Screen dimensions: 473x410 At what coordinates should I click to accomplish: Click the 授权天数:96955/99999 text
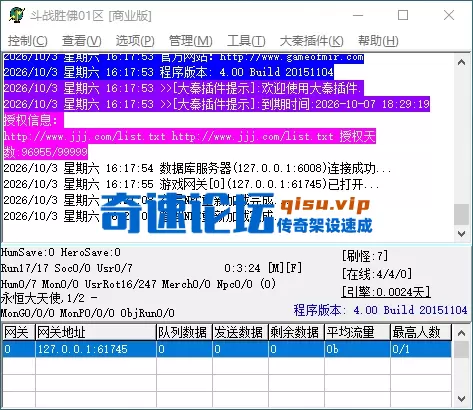click(x=46, y=152)
